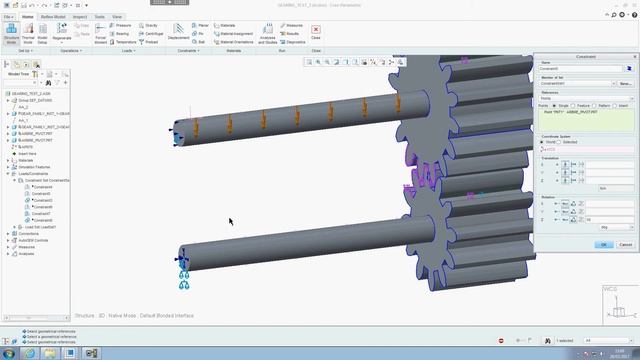This screenshot has width=640, height=360.
Task: Add a Preload
Action: click(149, 42)
